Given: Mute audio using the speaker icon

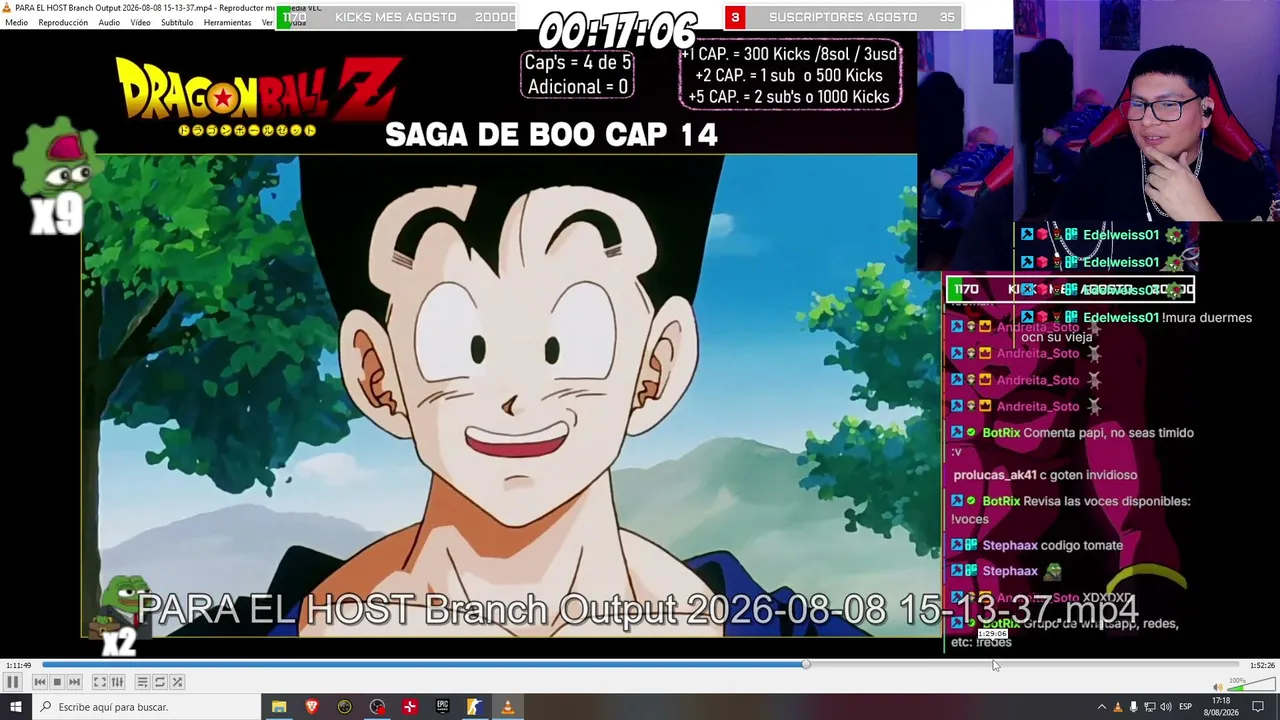Looking at the screenshot, I should point(1218,687).
